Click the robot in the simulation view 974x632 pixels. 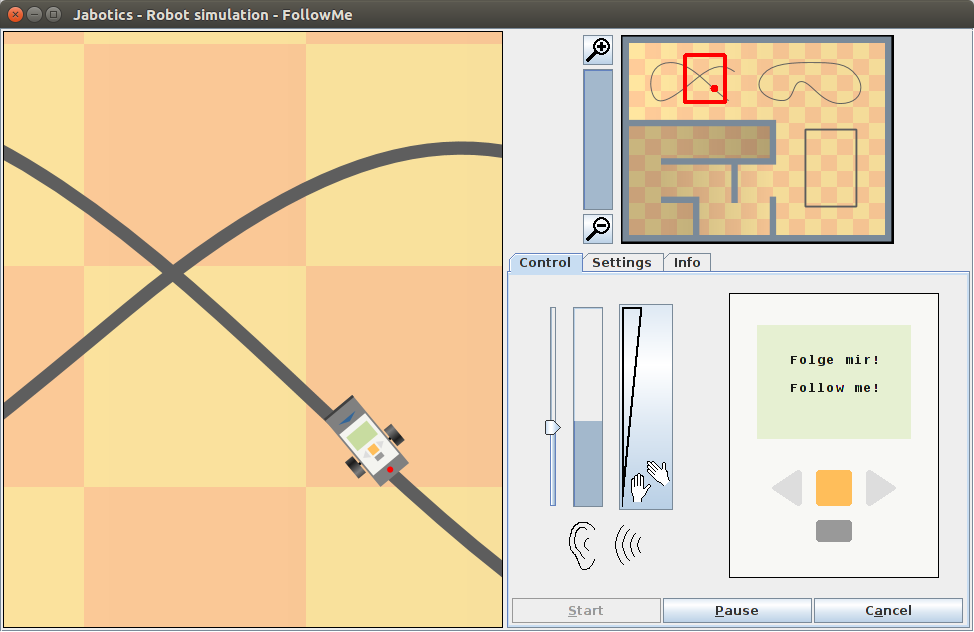365,441
